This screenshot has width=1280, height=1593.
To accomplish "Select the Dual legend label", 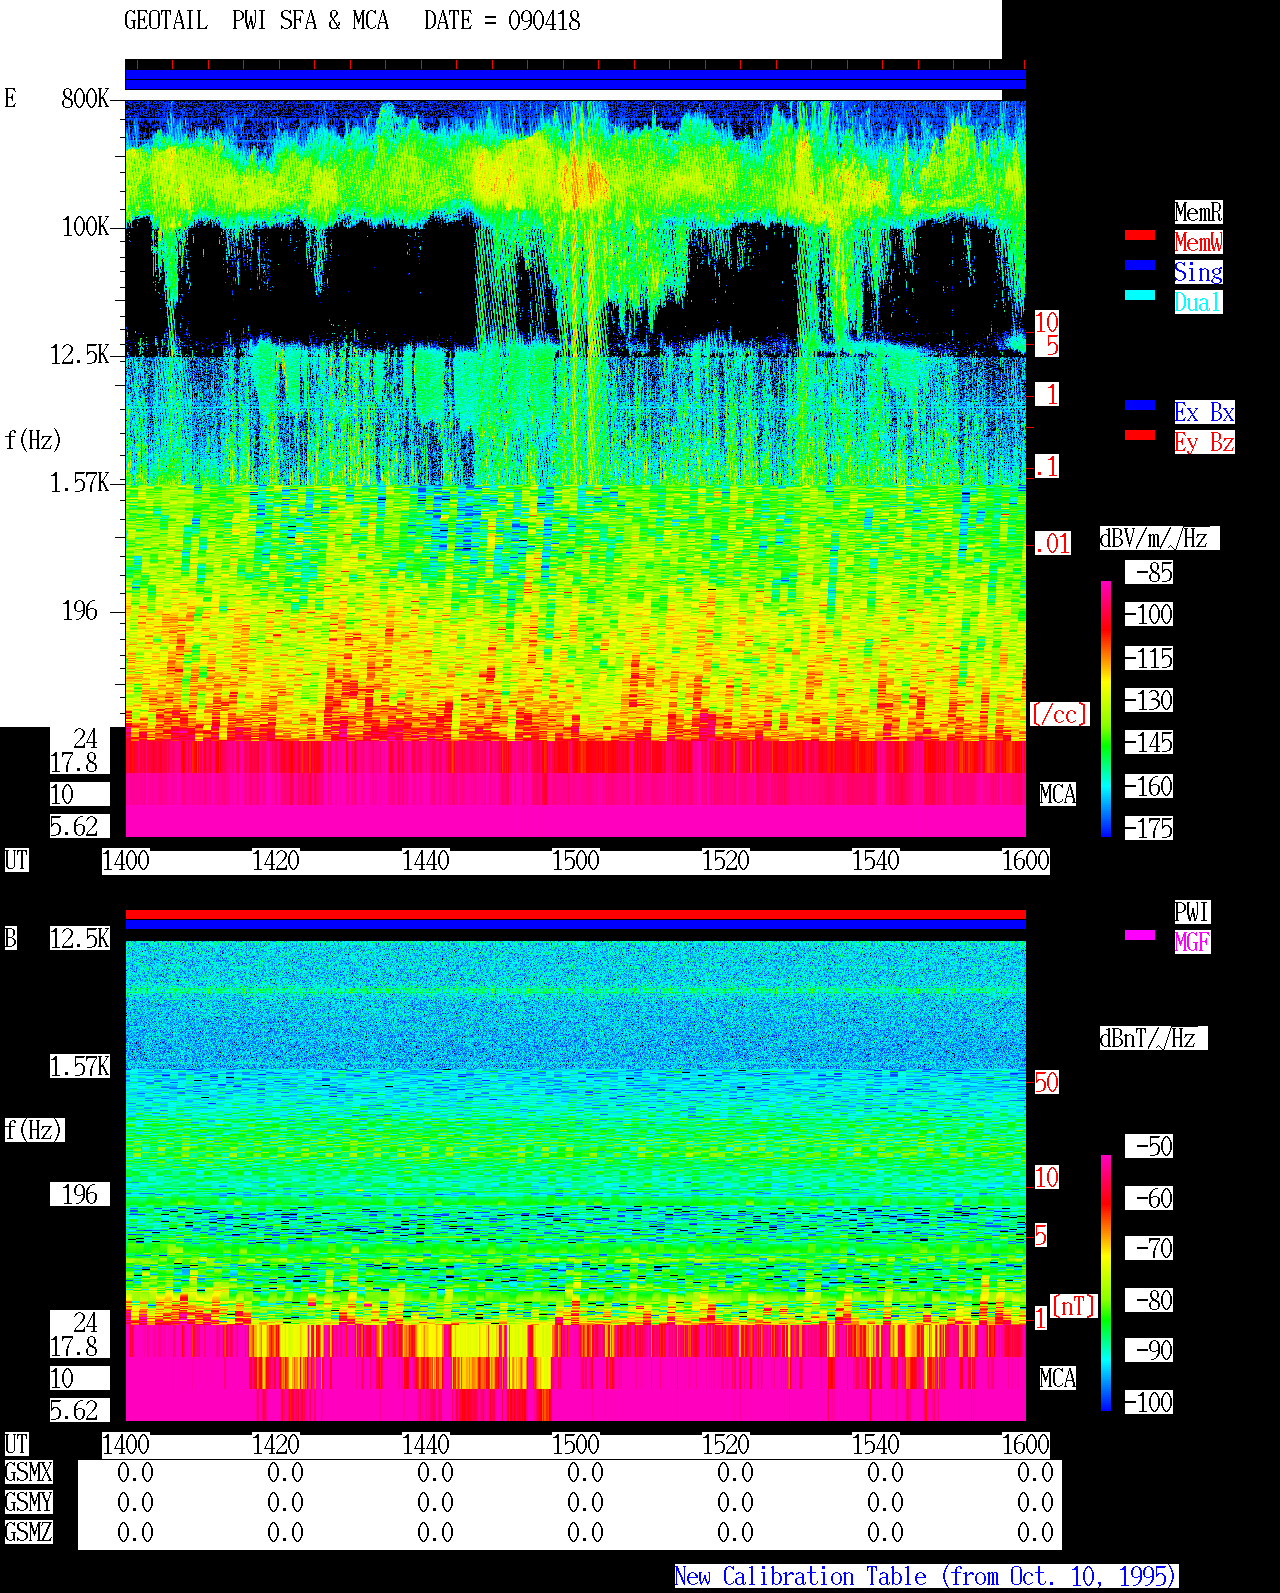I will click(1198, 302).
